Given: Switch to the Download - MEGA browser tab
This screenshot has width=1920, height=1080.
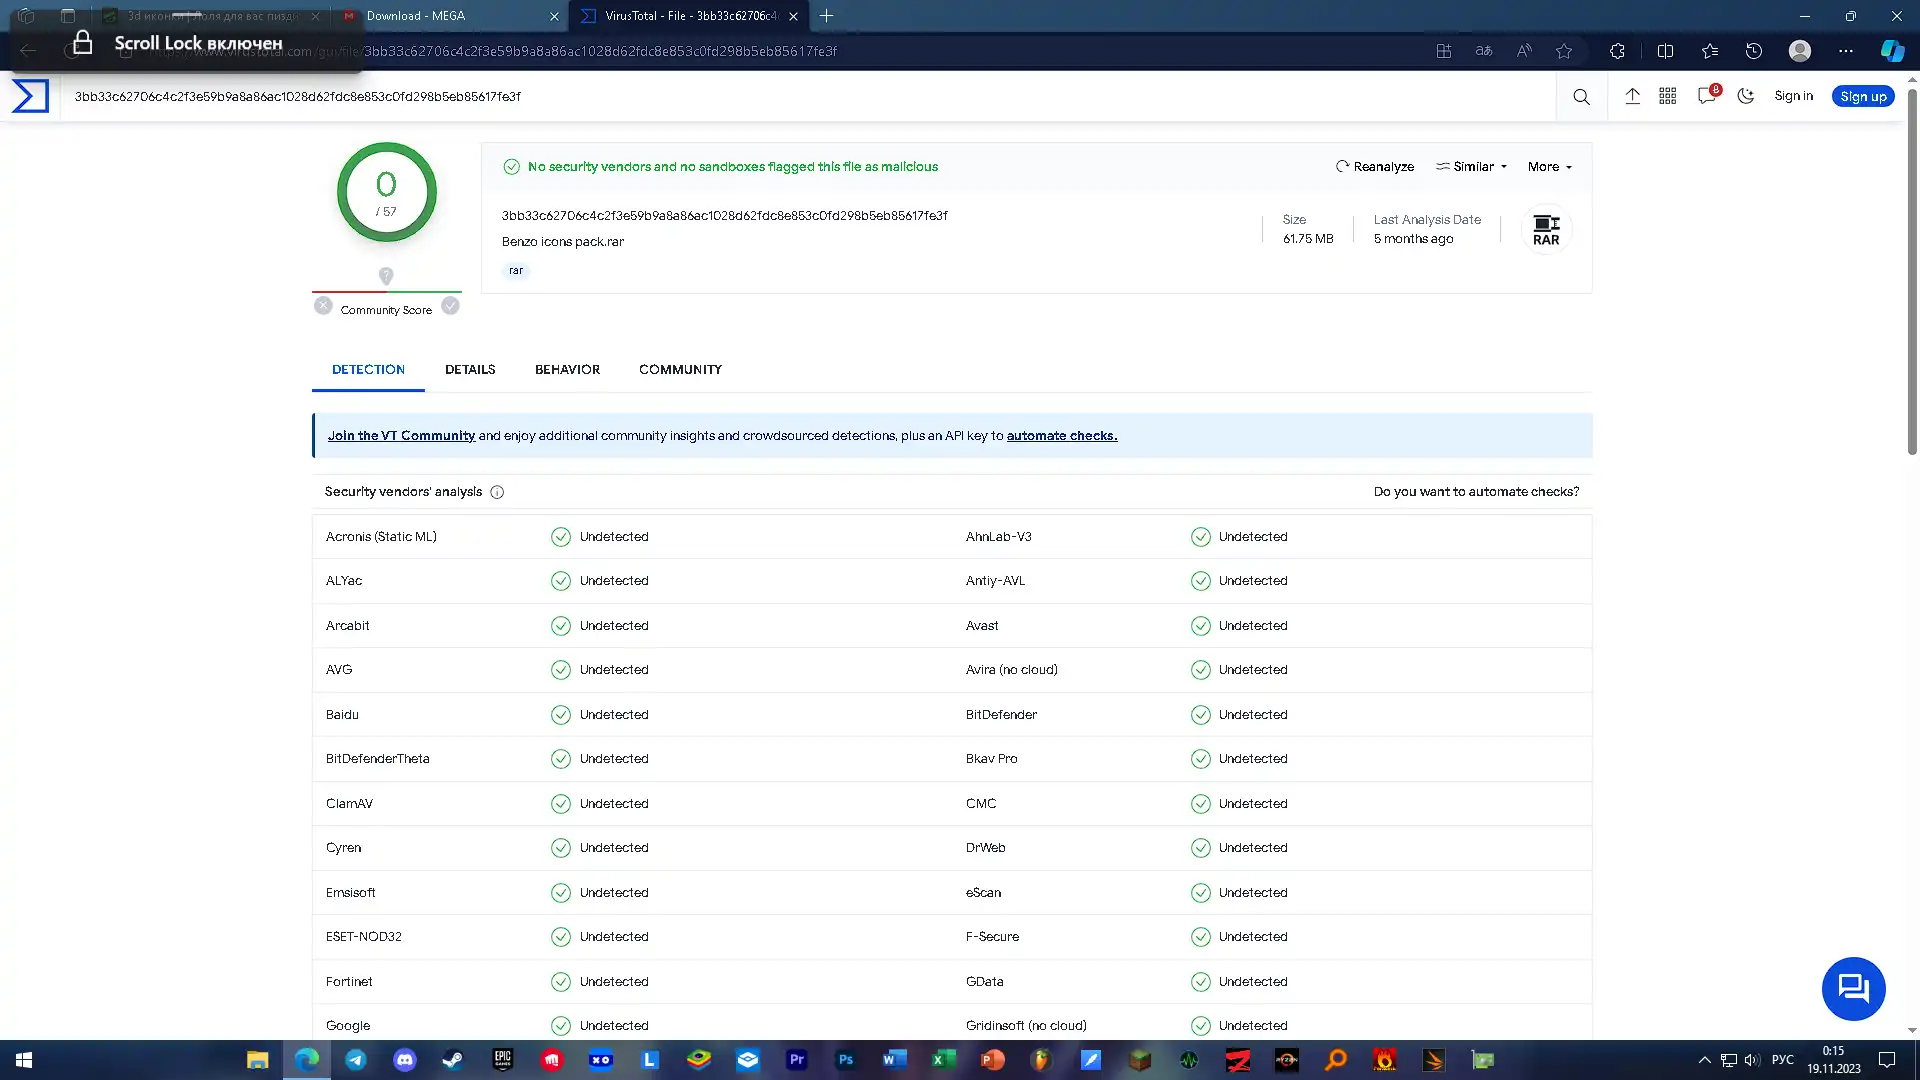Looking at the screenshot, I should coord(450,16).
